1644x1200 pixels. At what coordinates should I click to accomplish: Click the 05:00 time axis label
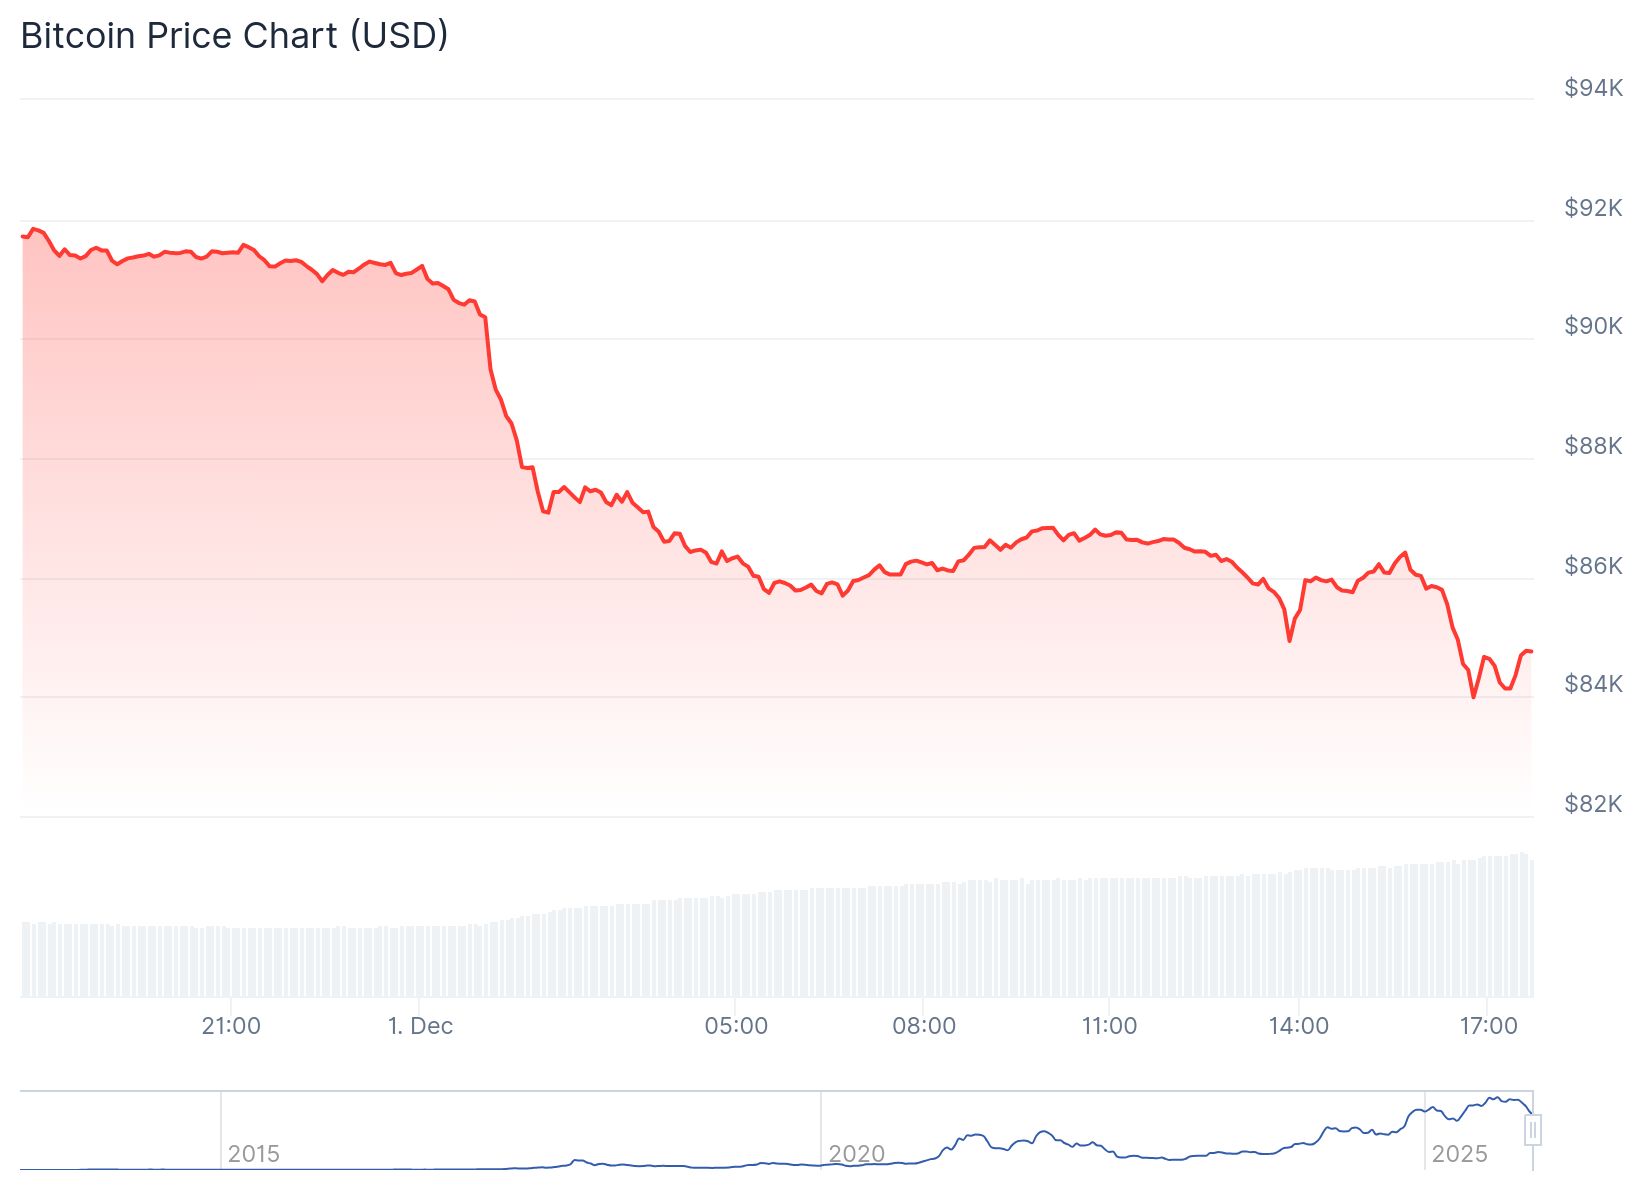736,1026
